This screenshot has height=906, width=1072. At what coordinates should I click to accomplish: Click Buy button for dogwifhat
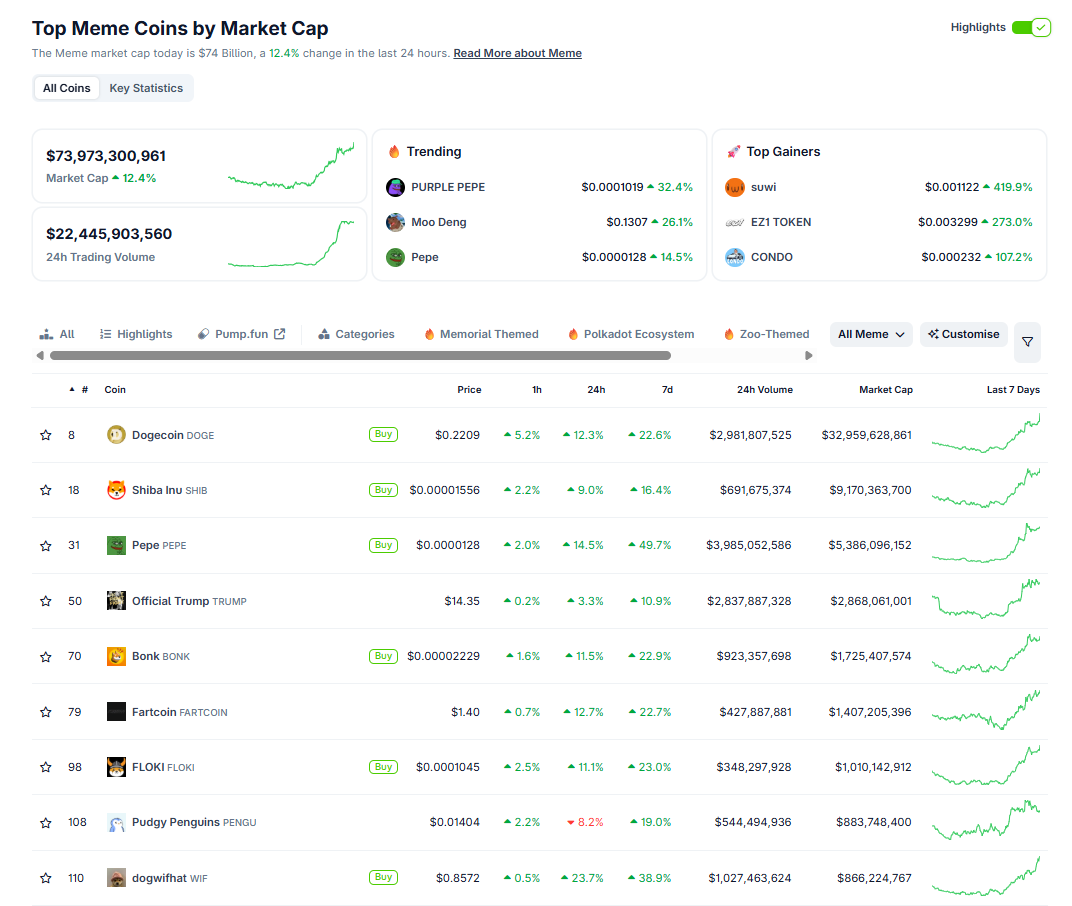(384, 877)
